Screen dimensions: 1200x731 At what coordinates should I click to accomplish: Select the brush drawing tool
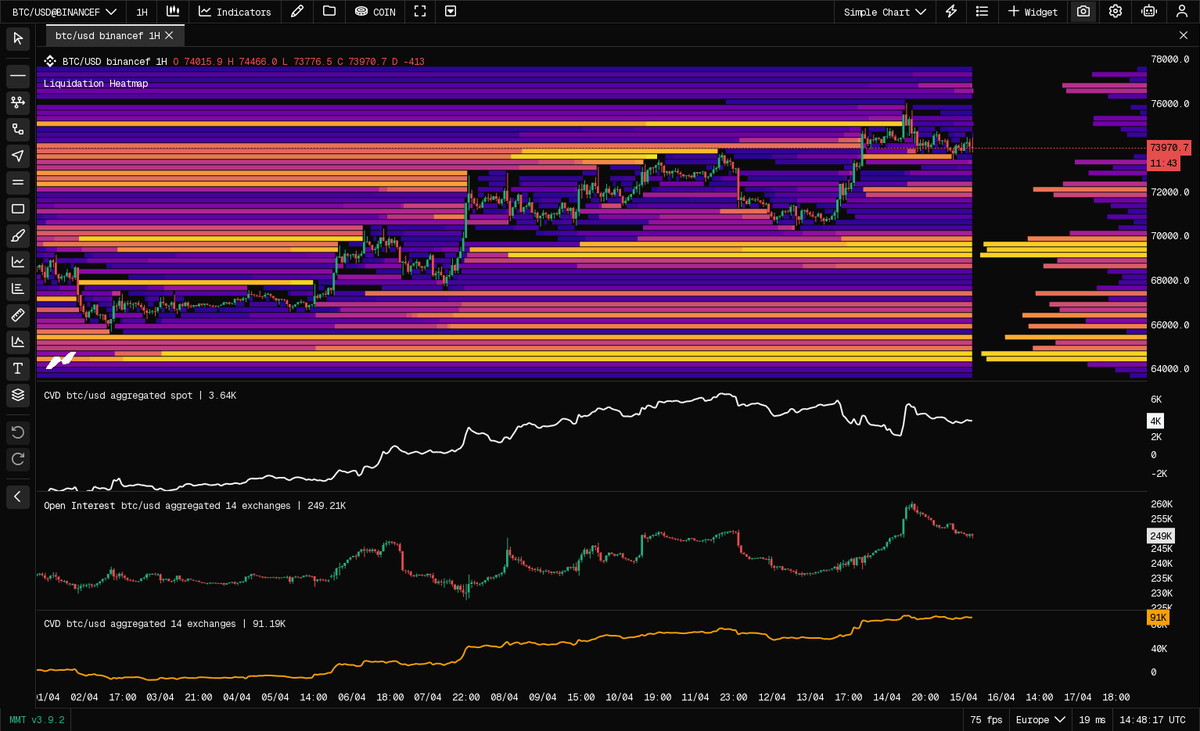pos(17,235)
